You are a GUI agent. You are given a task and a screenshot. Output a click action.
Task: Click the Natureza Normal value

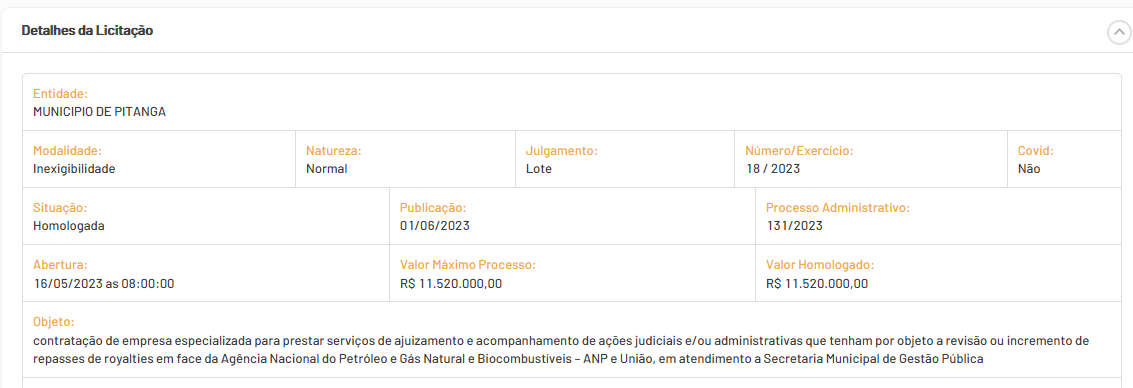pyautogui.click(x=327, y=169)
